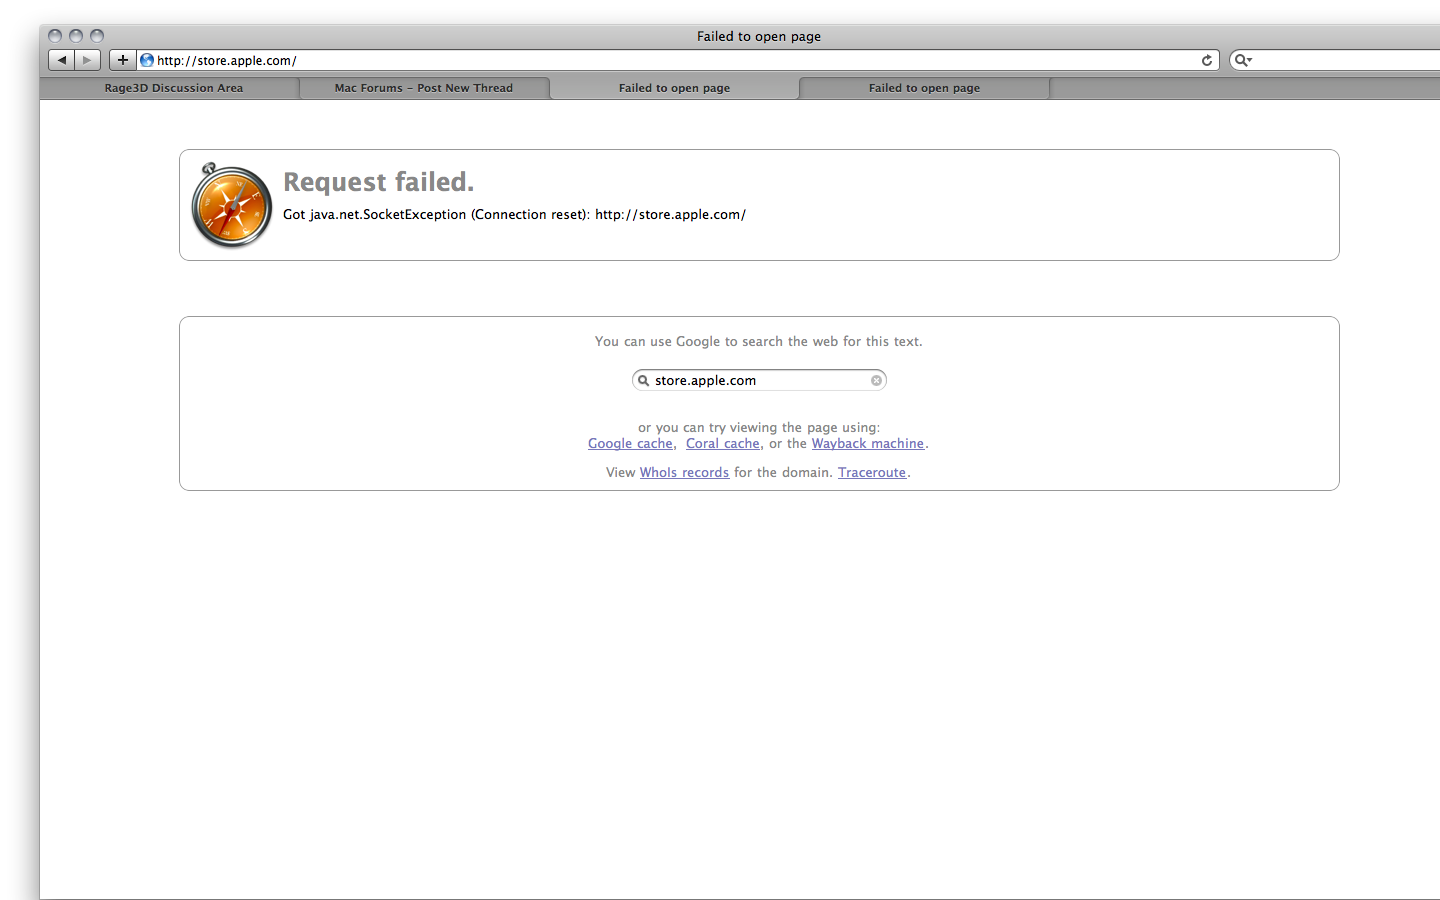The height and width of the screenshot is (900, 1440).
Task: Switch to Rage3D Discussion Area tab
Action: [174, 88]
